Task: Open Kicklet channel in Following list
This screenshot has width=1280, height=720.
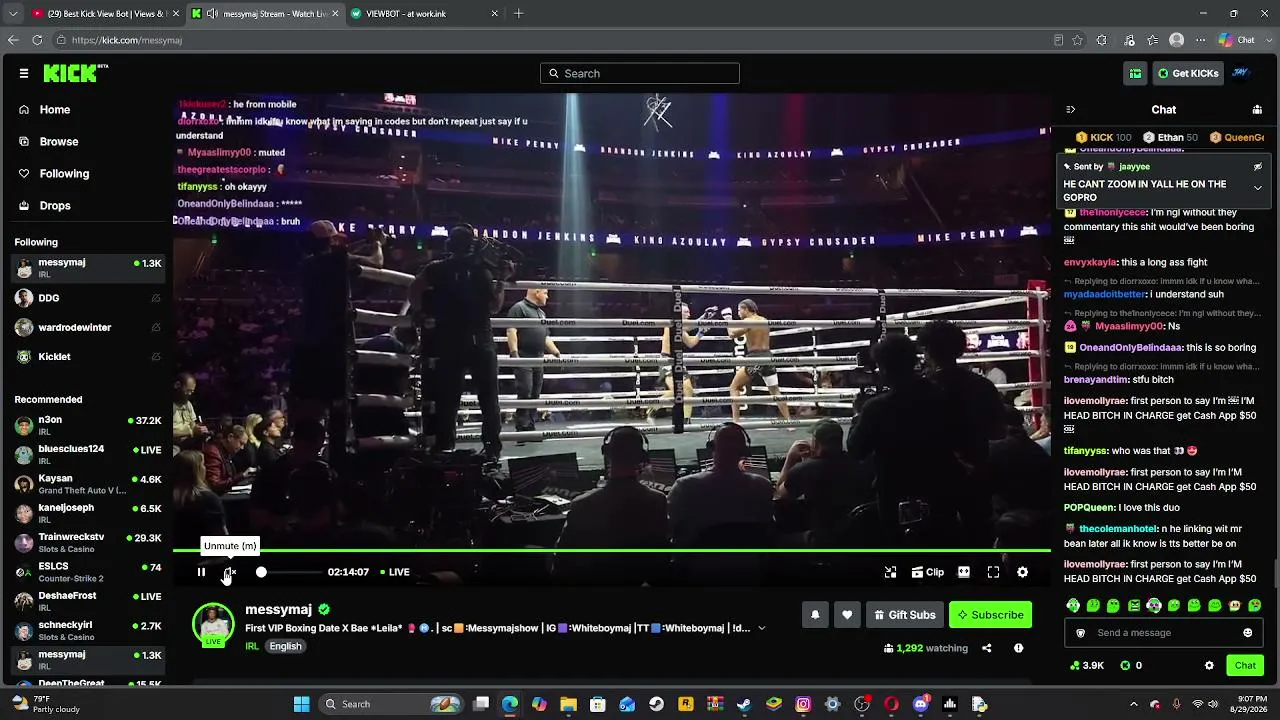Action: (88, 356)
